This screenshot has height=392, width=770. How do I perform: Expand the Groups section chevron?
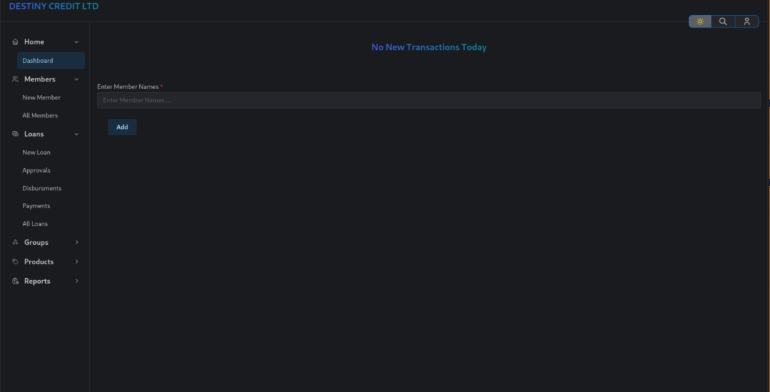(77, 242)
